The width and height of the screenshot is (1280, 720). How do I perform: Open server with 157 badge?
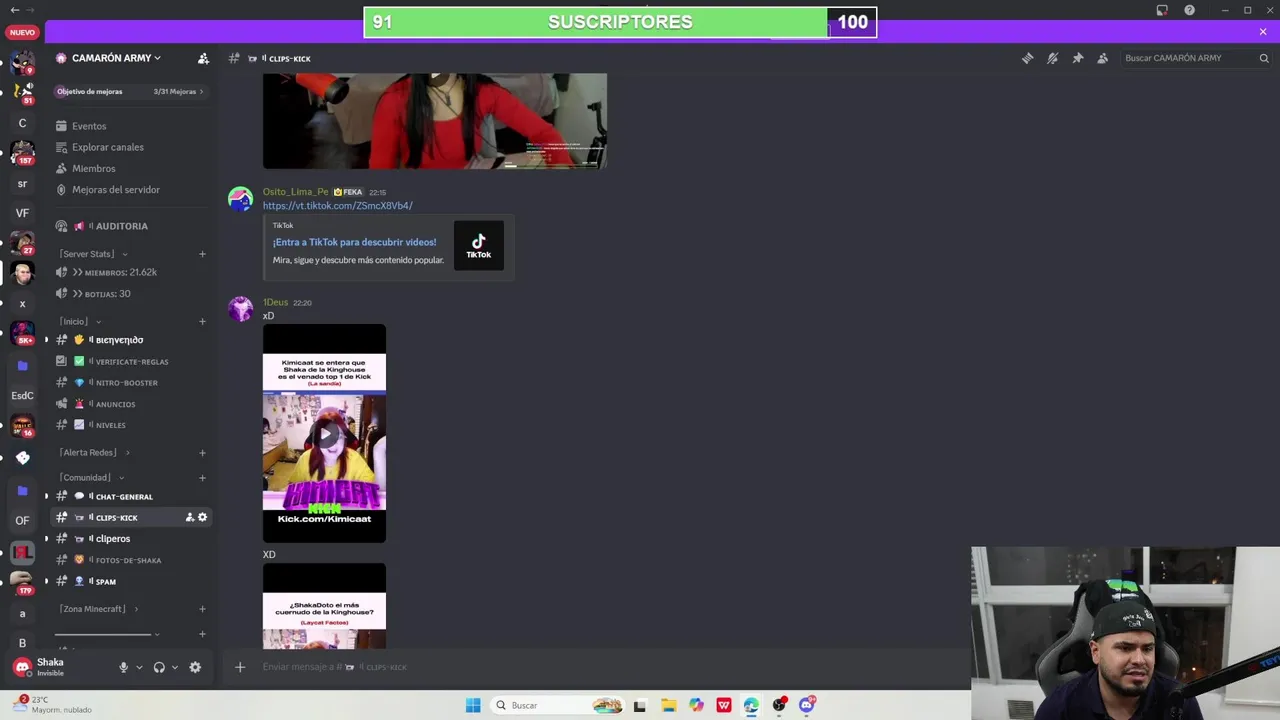click(22, 153)
